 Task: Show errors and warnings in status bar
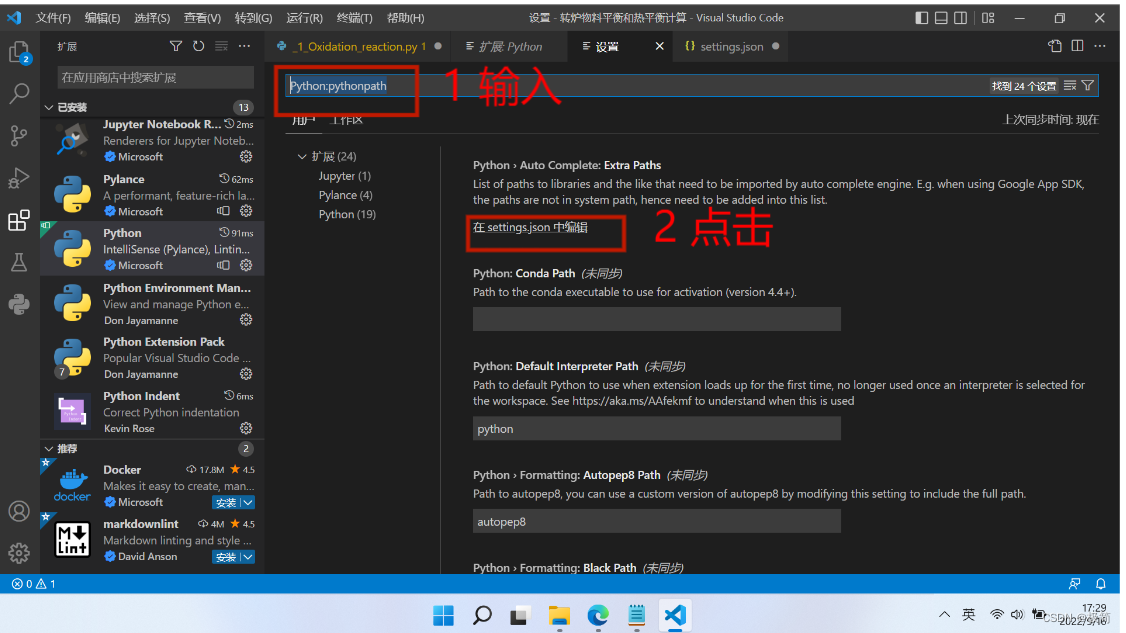click(34, 584)
